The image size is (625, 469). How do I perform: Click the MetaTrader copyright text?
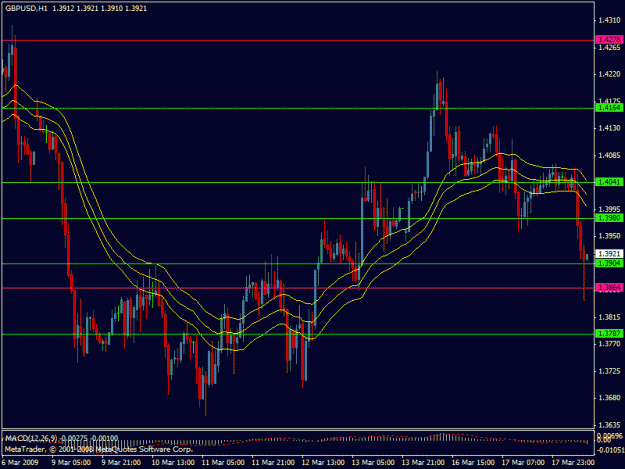(99, 449)
